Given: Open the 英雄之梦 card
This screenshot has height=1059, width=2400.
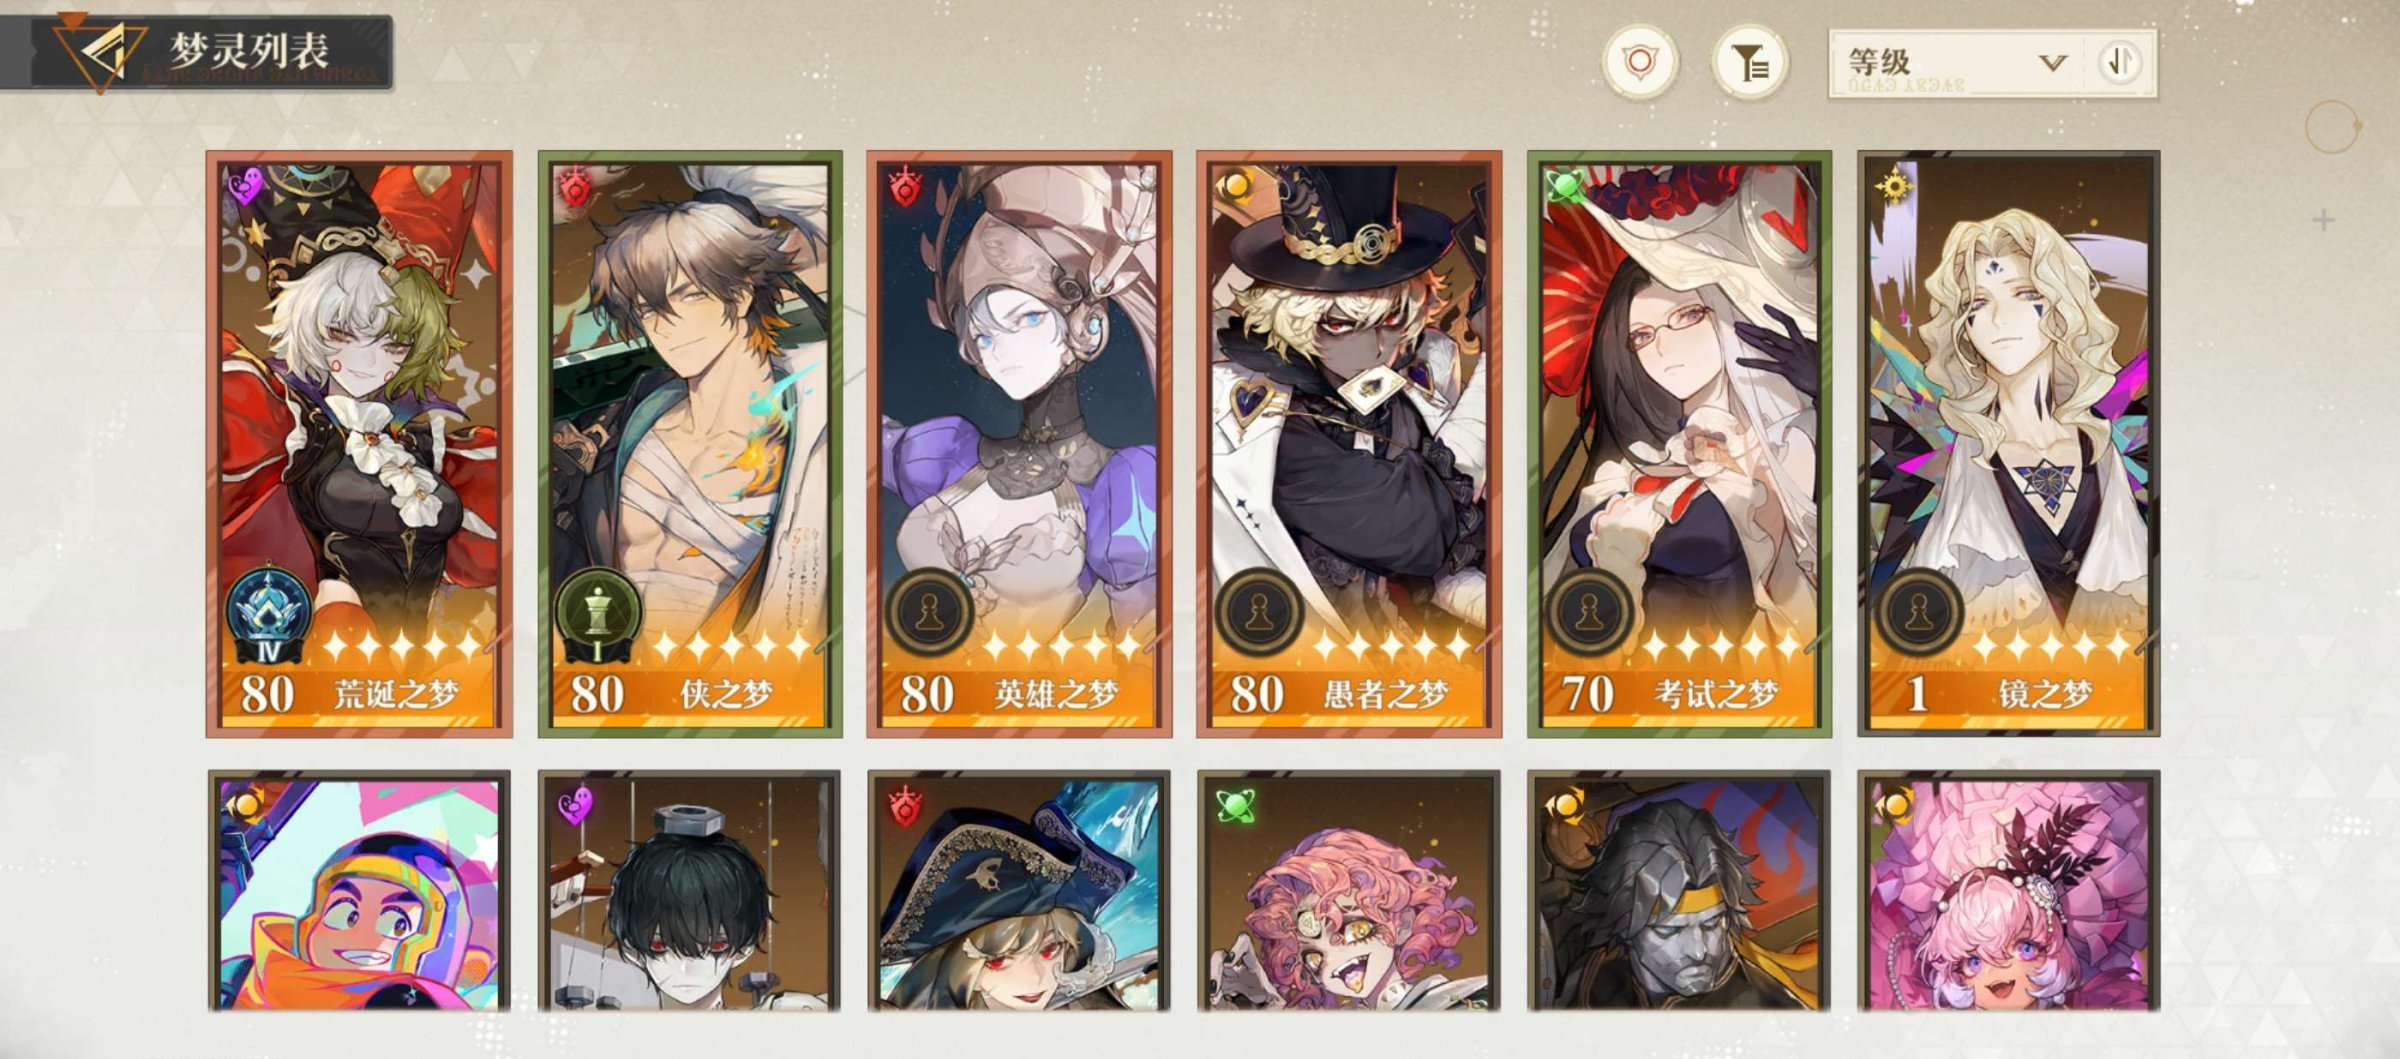Looking at the screenshot, I should tap(1019, 444).
